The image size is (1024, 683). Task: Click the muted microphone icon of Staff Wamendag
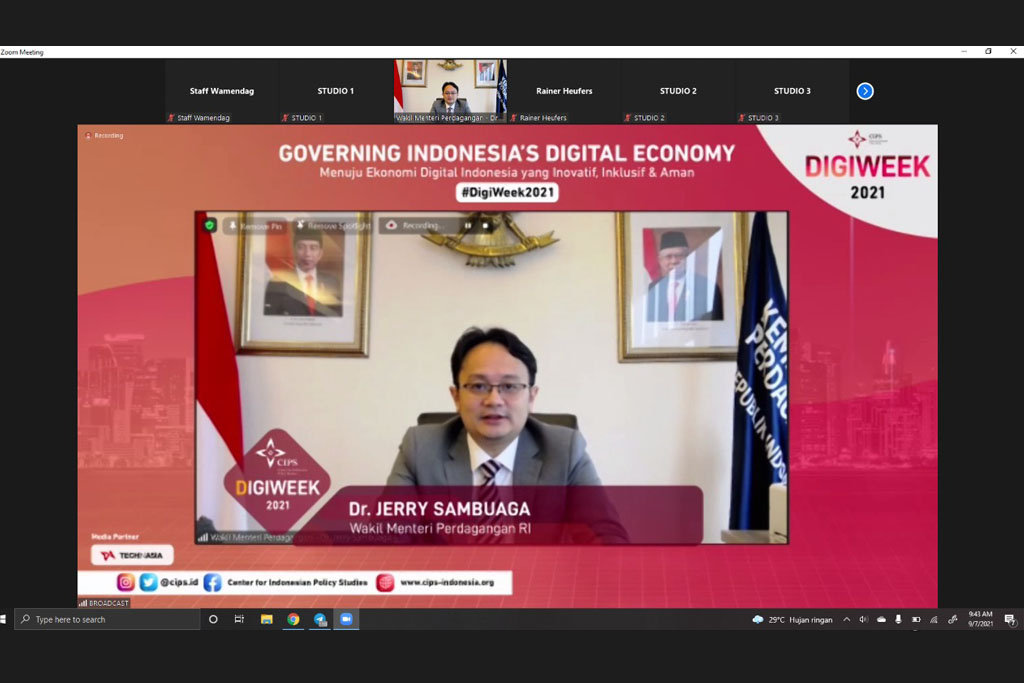tap(171, 118)
